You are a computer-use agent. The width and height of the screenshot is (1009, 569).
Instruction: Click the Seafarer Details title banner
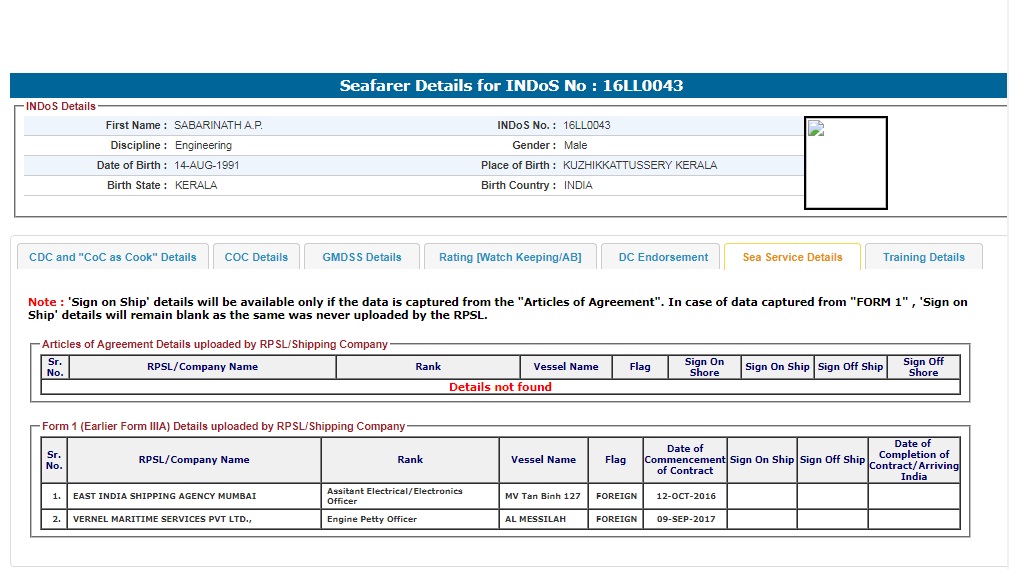pyautogui.click(x=510, y=86)
